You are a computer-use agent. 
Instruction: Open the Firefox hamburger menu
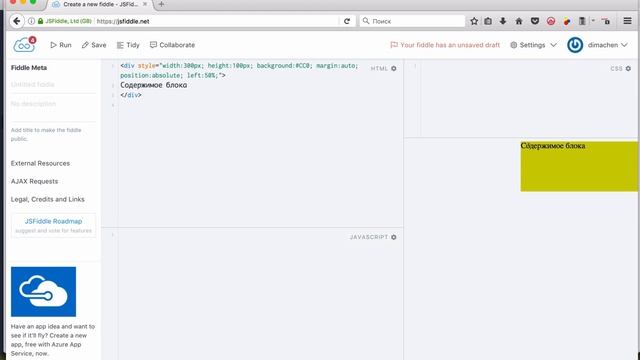627,21
